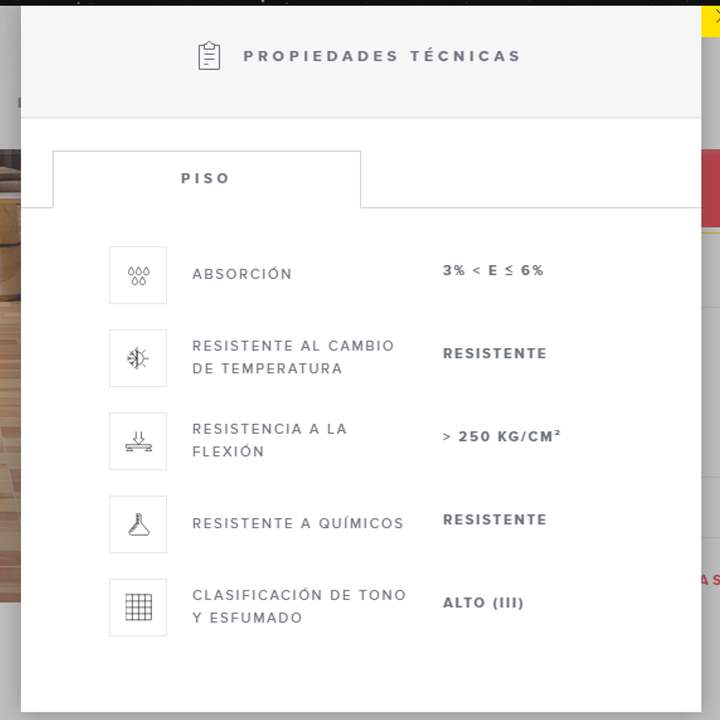Click the Absorción label

[242, 274]
